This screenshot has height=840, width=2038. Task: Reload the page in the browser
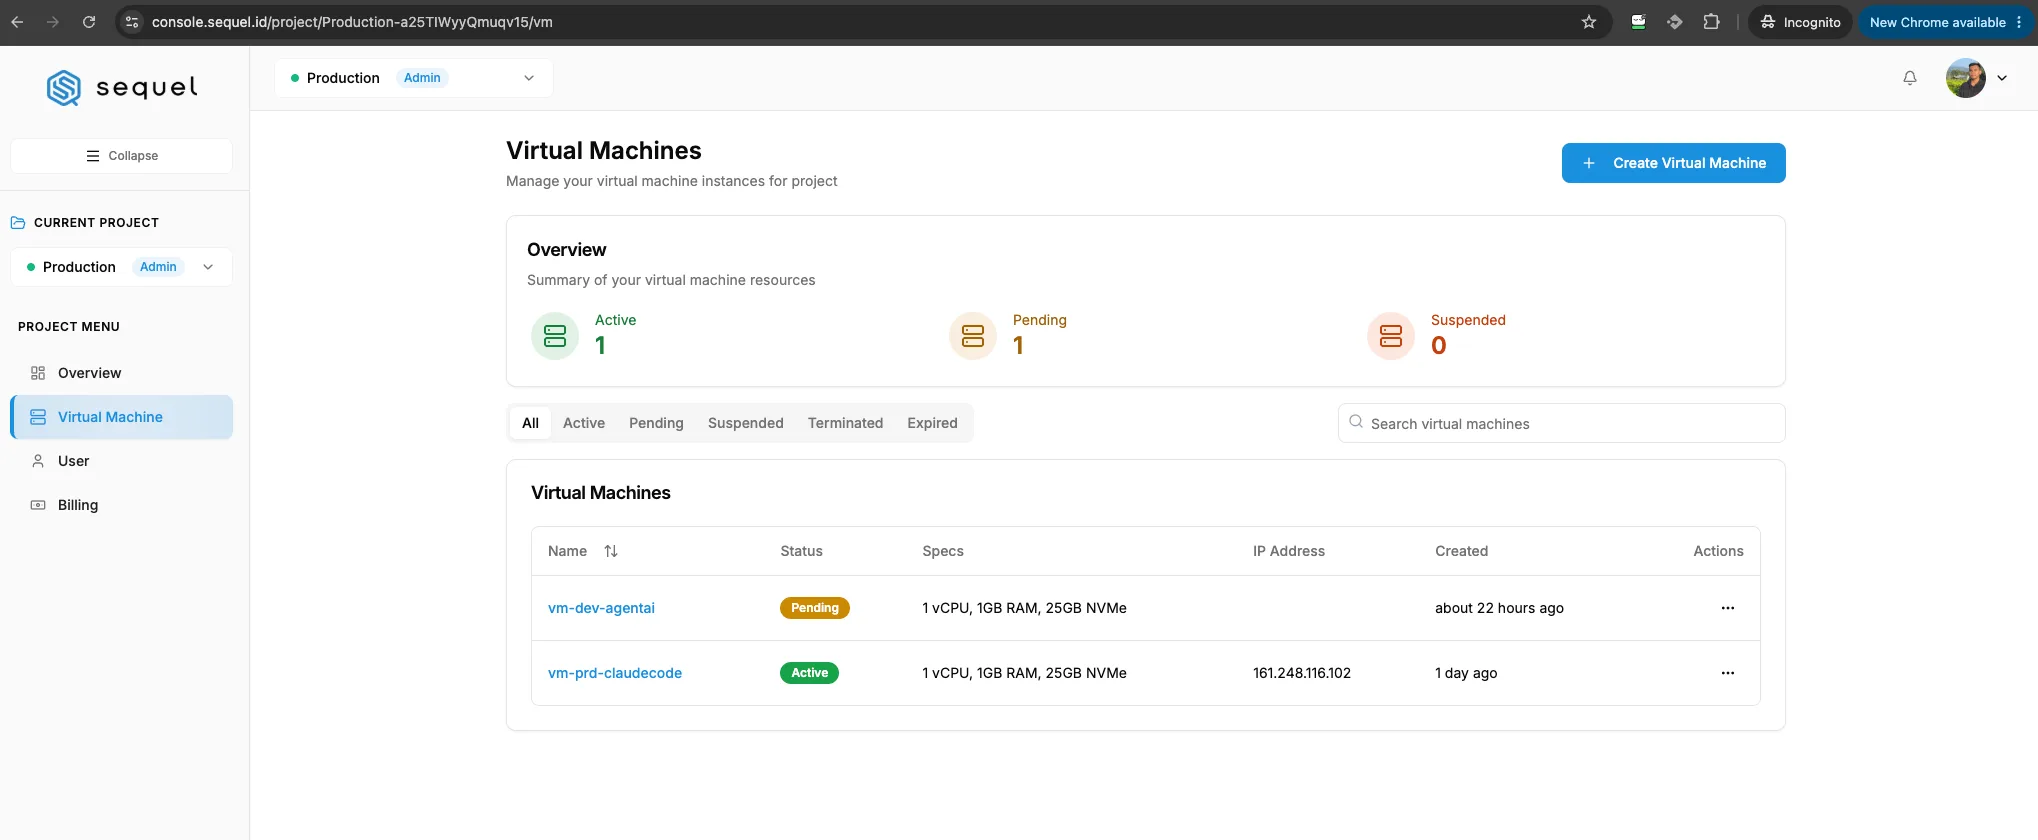pyautogui.click(x=89, y=22)
